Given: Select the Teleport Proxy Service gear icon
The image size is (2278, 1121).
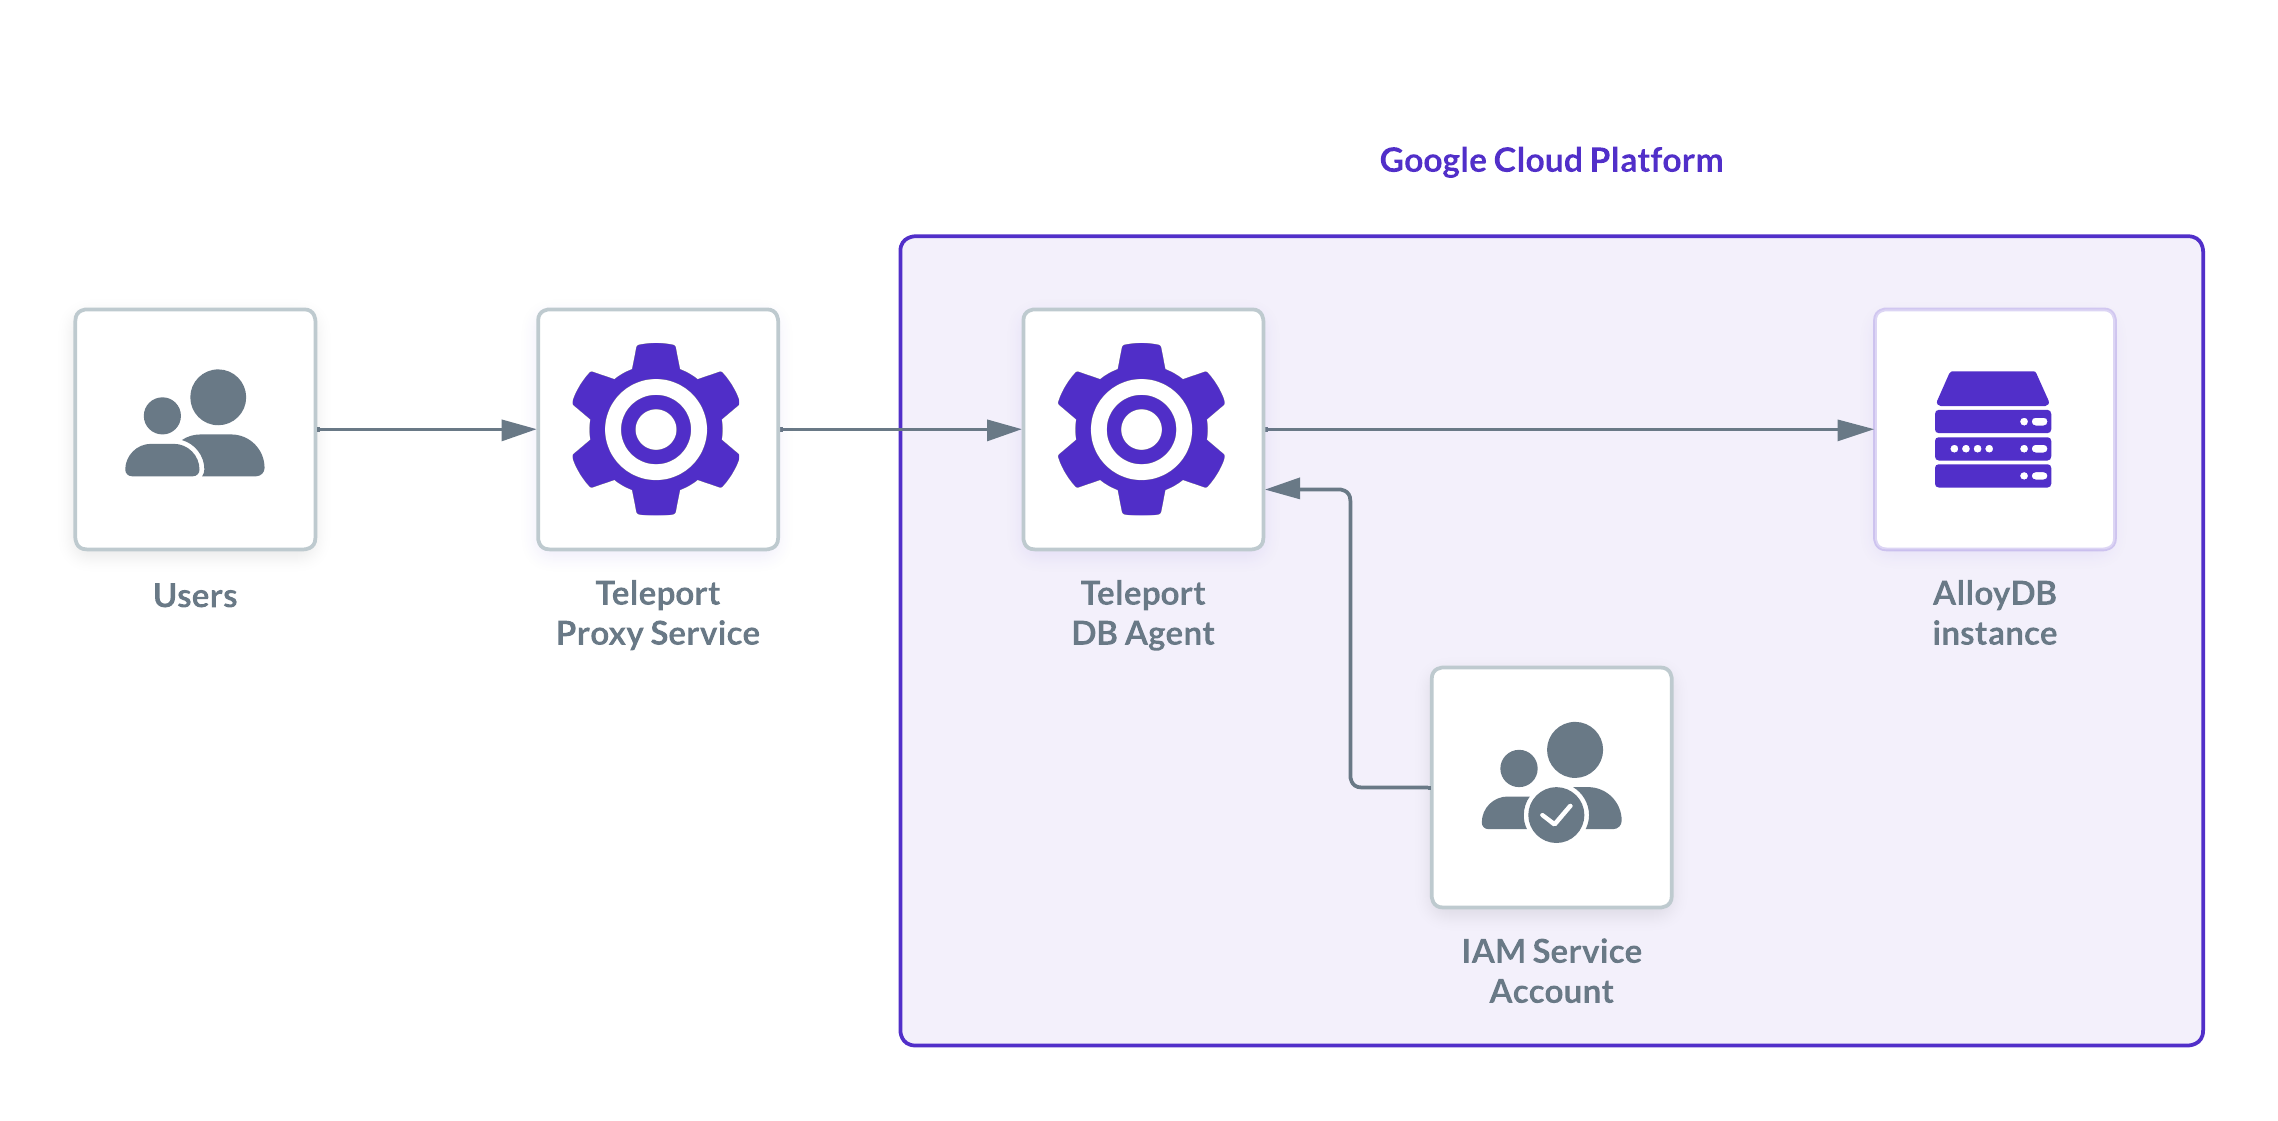Looking at the screenshot, I should [656, 430].
